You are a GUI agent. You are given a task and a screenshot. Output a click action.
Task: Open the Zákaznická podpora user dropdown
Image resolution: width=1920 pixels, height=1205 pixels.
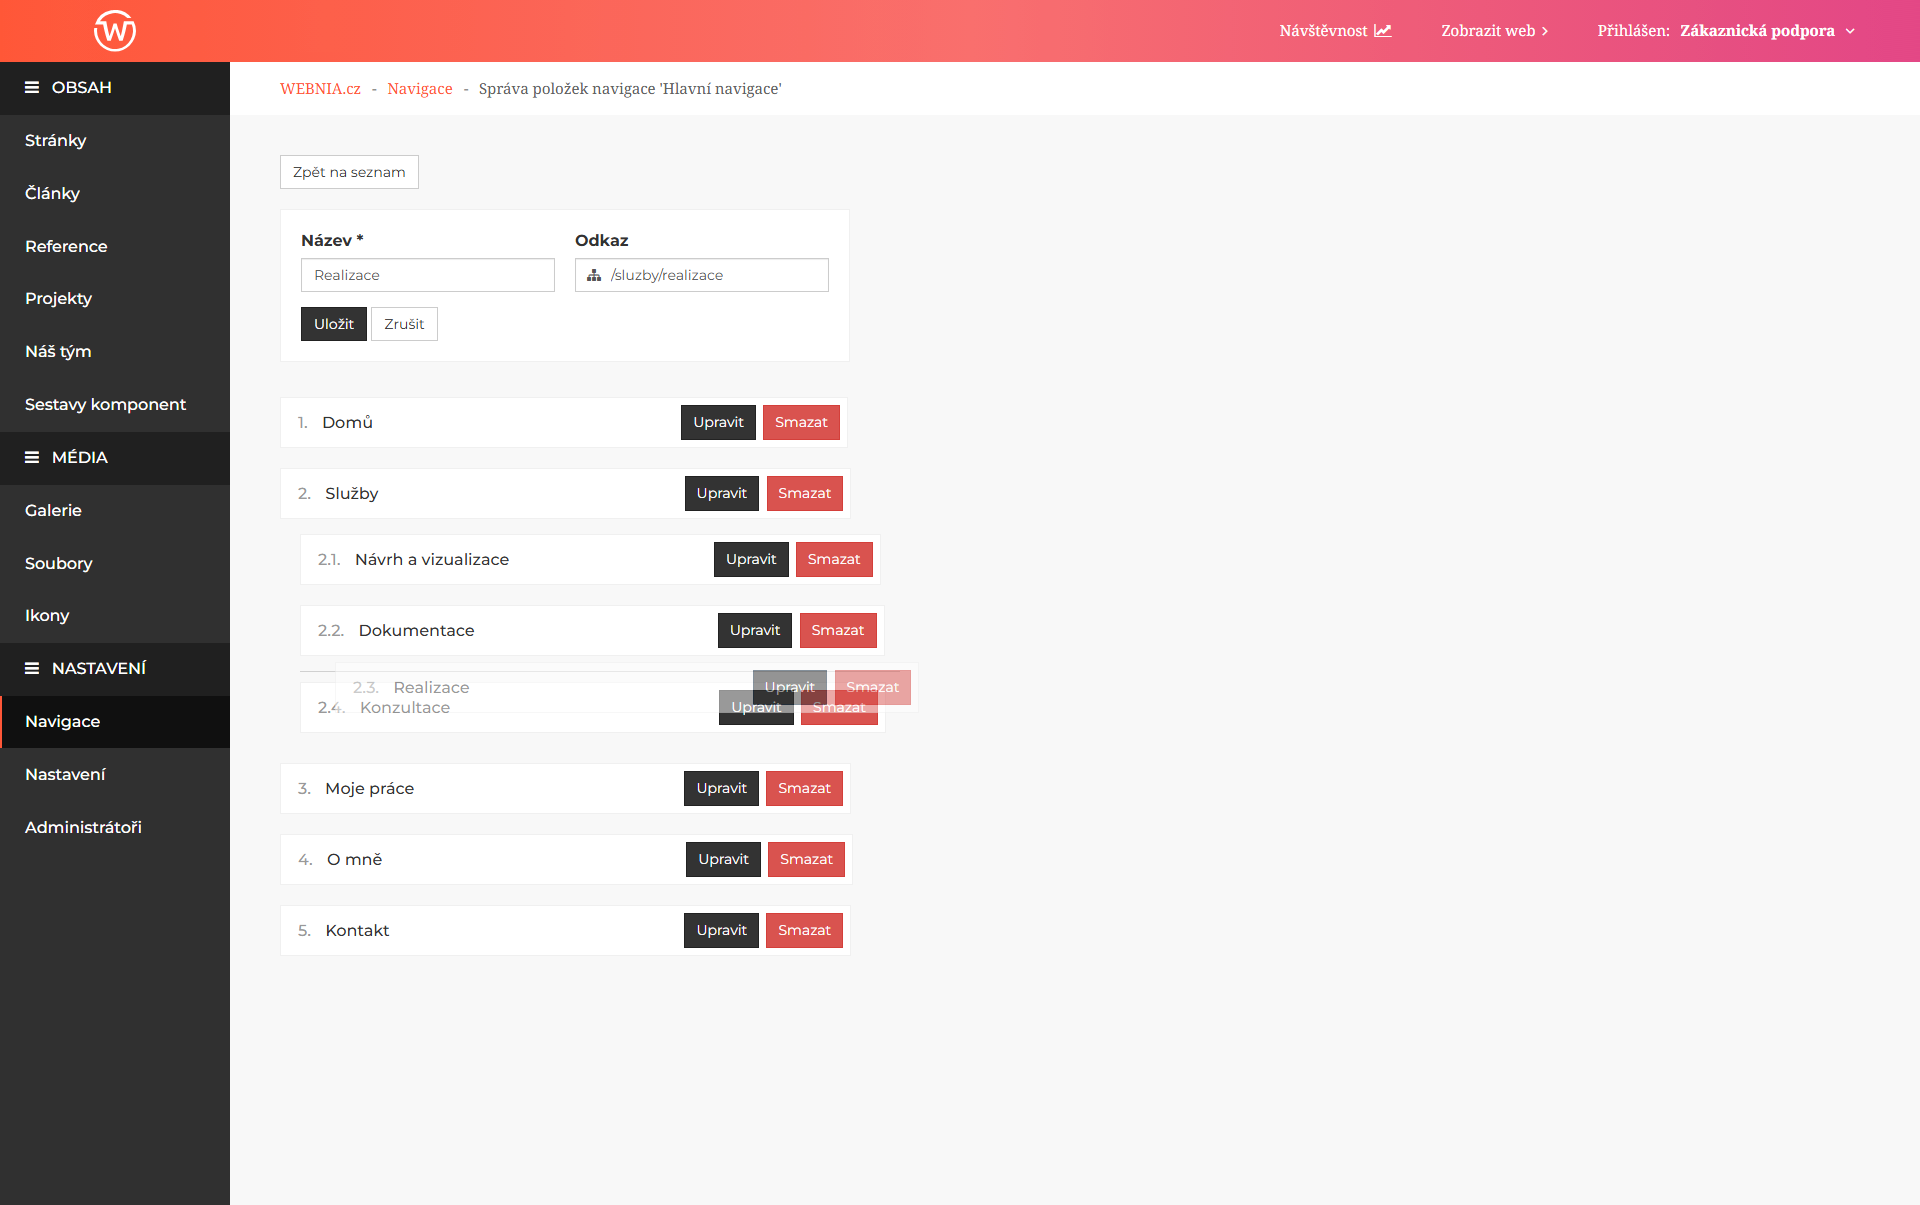pyautogui.click(x=1767, y=31)
